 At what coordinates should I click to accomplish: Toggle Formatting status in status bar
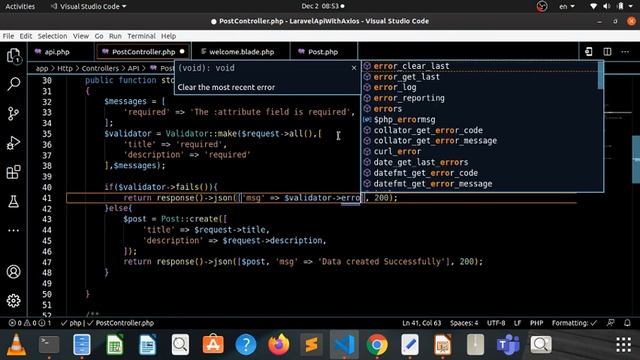pyautogui.click(x=574, y=323)
